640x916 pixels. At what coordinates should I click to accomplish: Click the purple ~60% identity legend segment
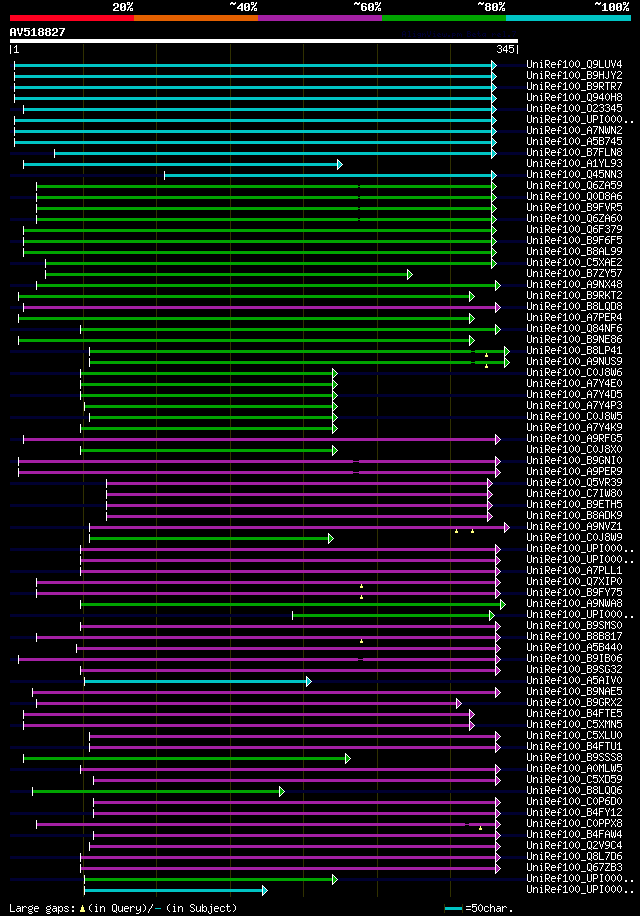320,18
